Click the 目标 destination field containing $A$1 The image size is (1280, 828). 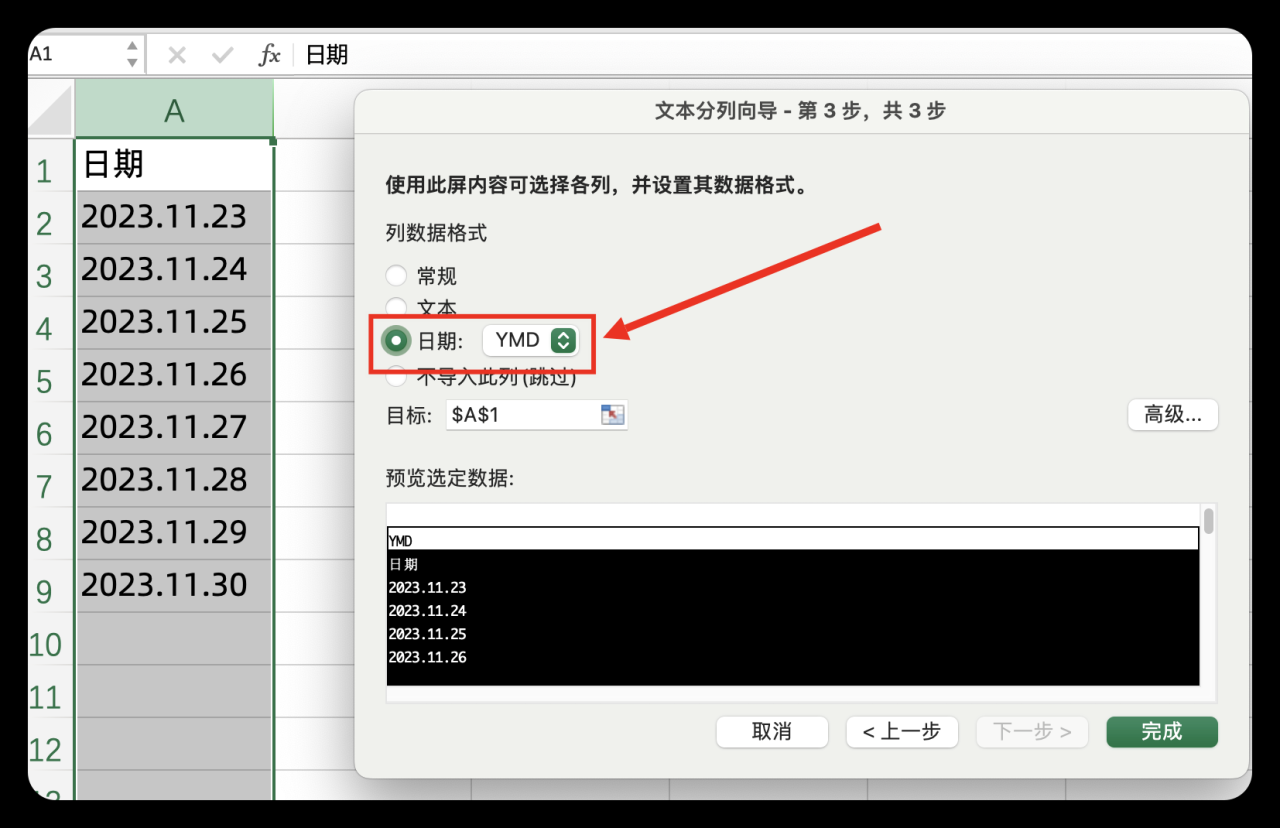click(537, 414)
